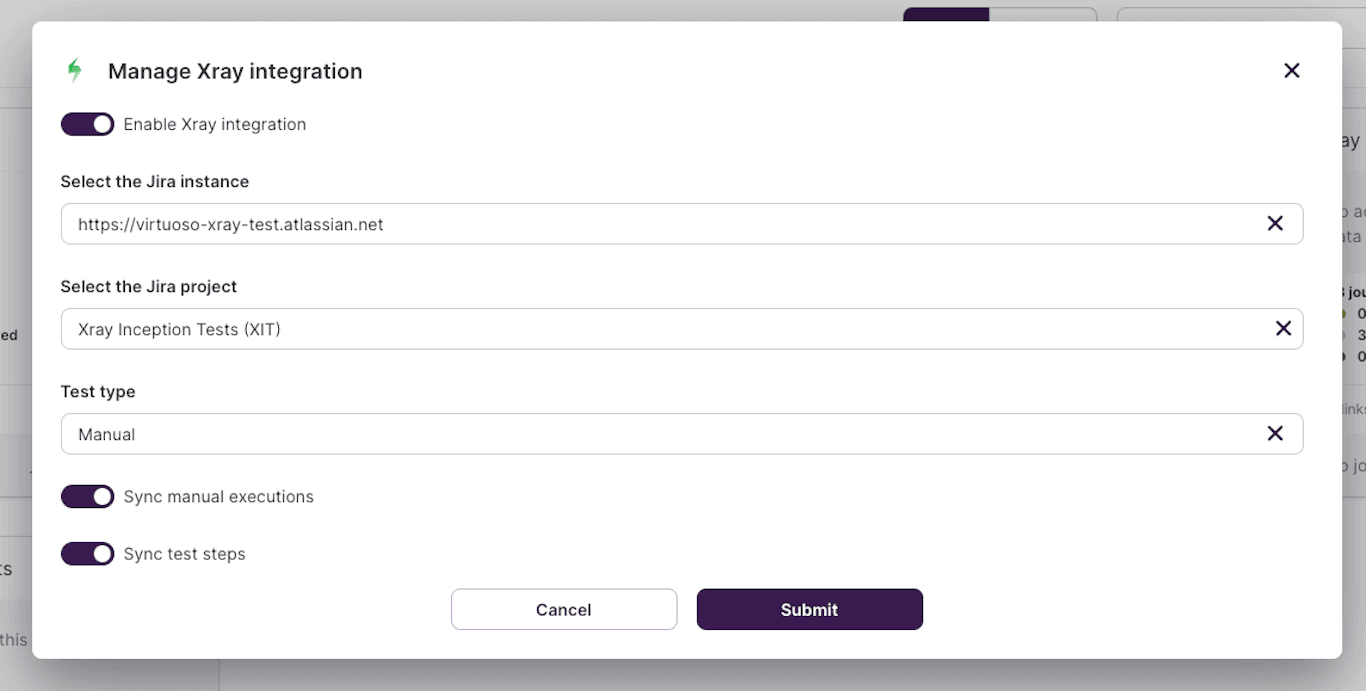Screen dimensions: 1366x691
Task: Click the Enable Xray integration label
Action: click(x=214, y=124)
